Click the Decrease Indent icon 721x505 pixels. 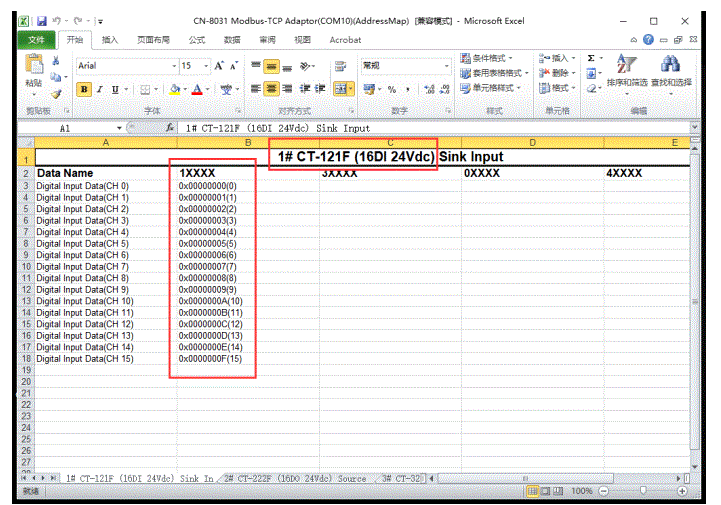(x=304, y=88)
